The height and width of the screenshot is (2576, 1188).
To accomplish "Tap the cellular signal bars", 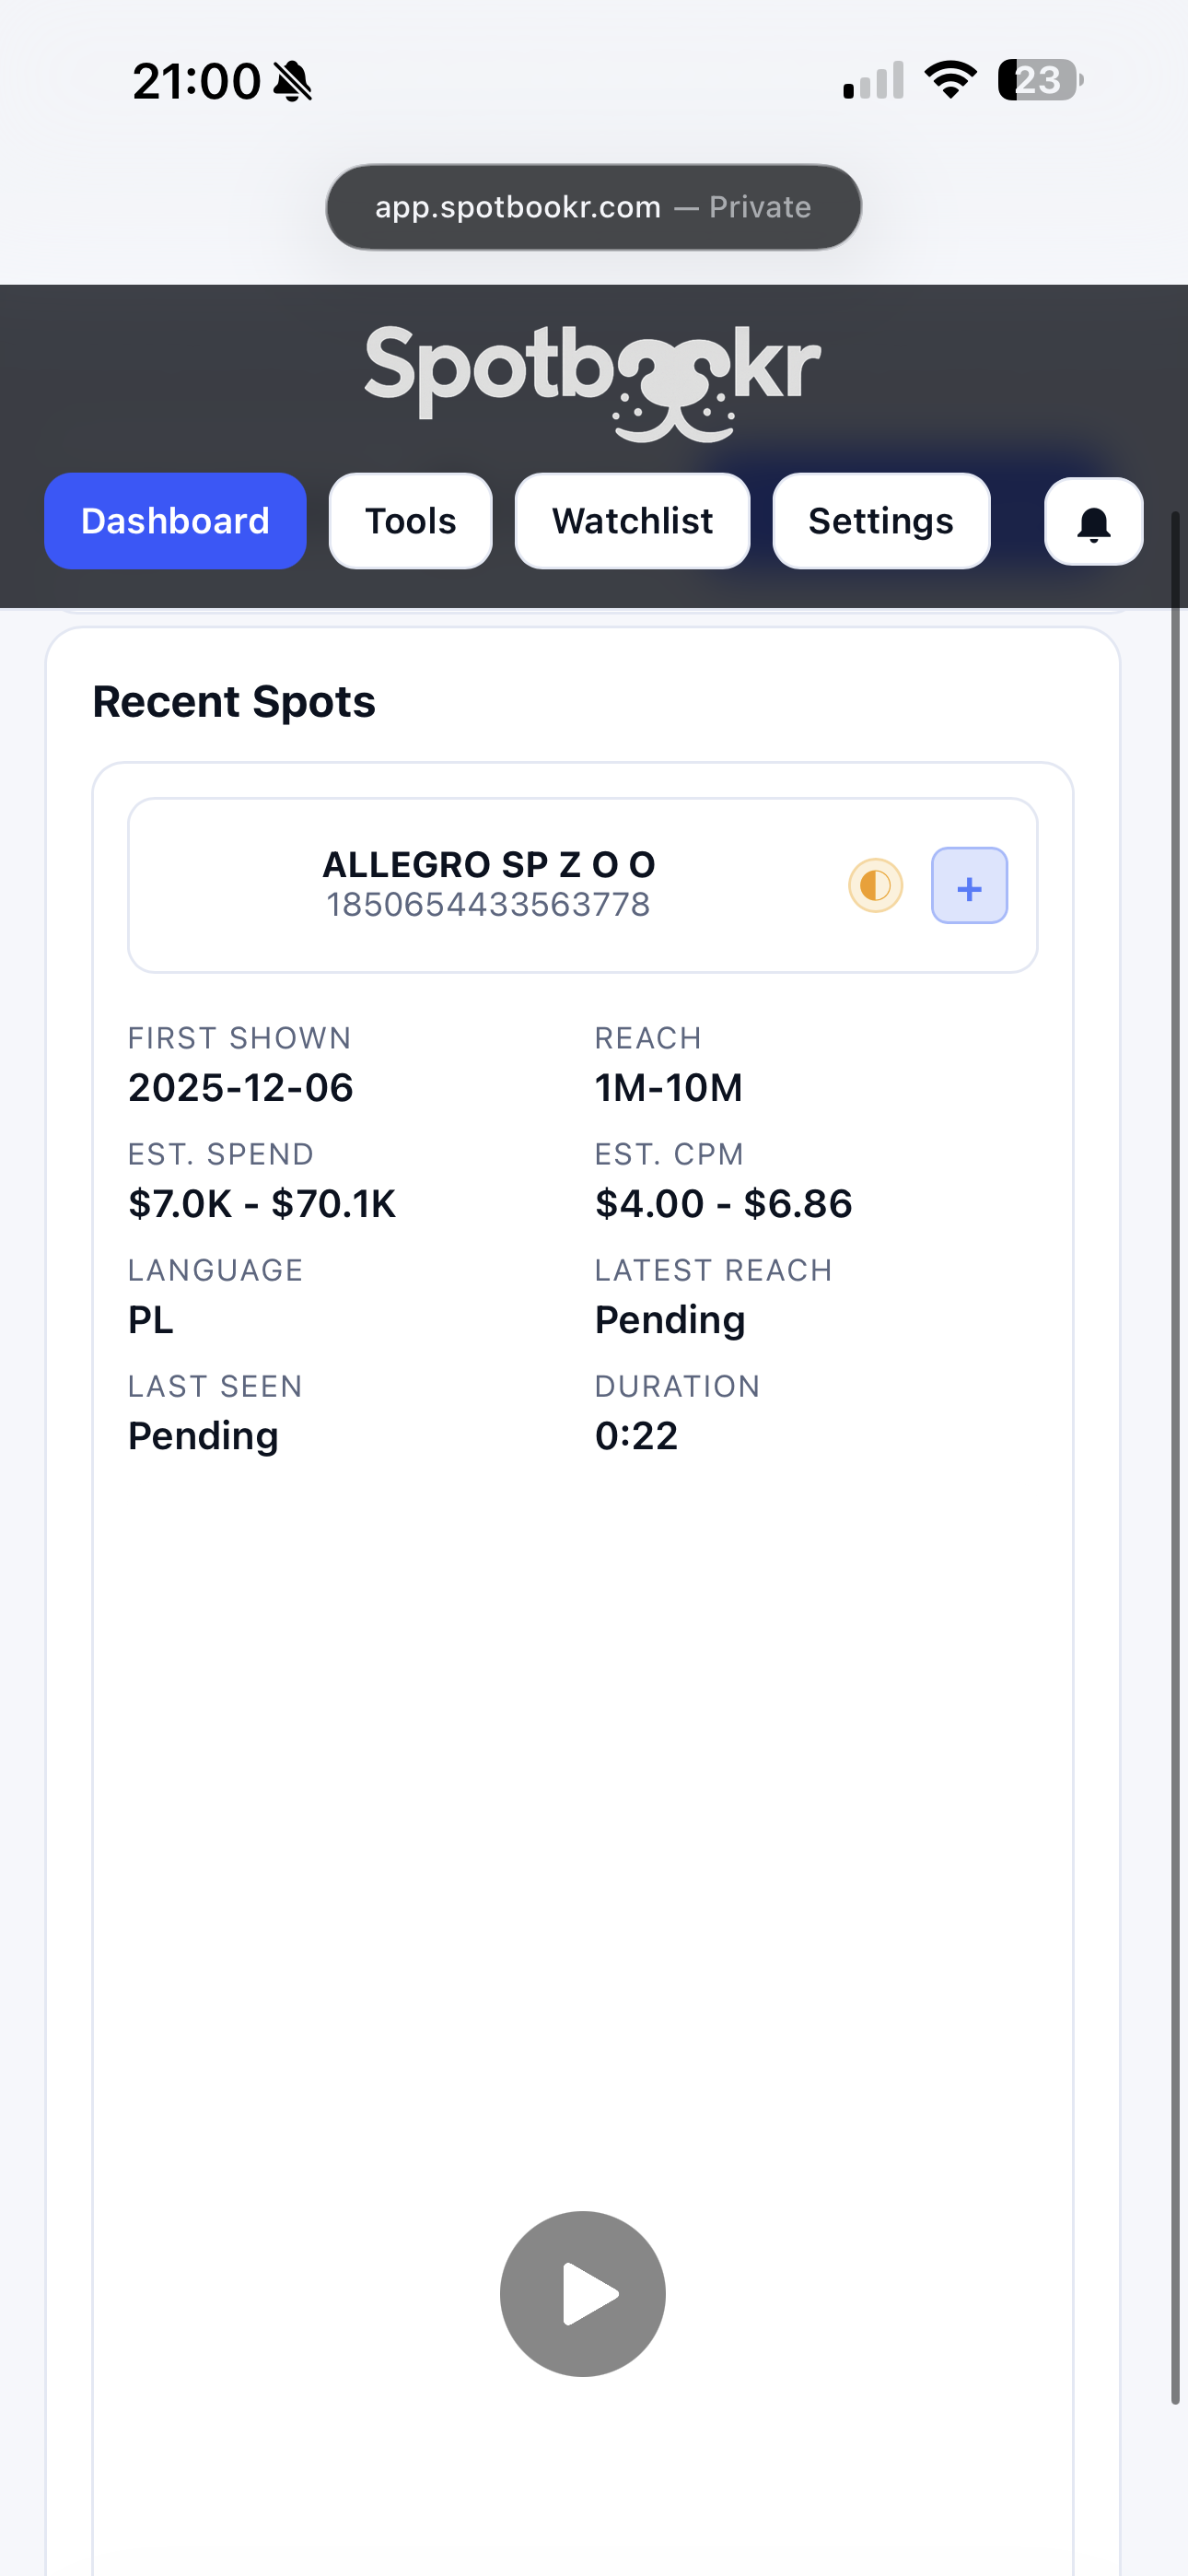I will (x=873, y=81).
